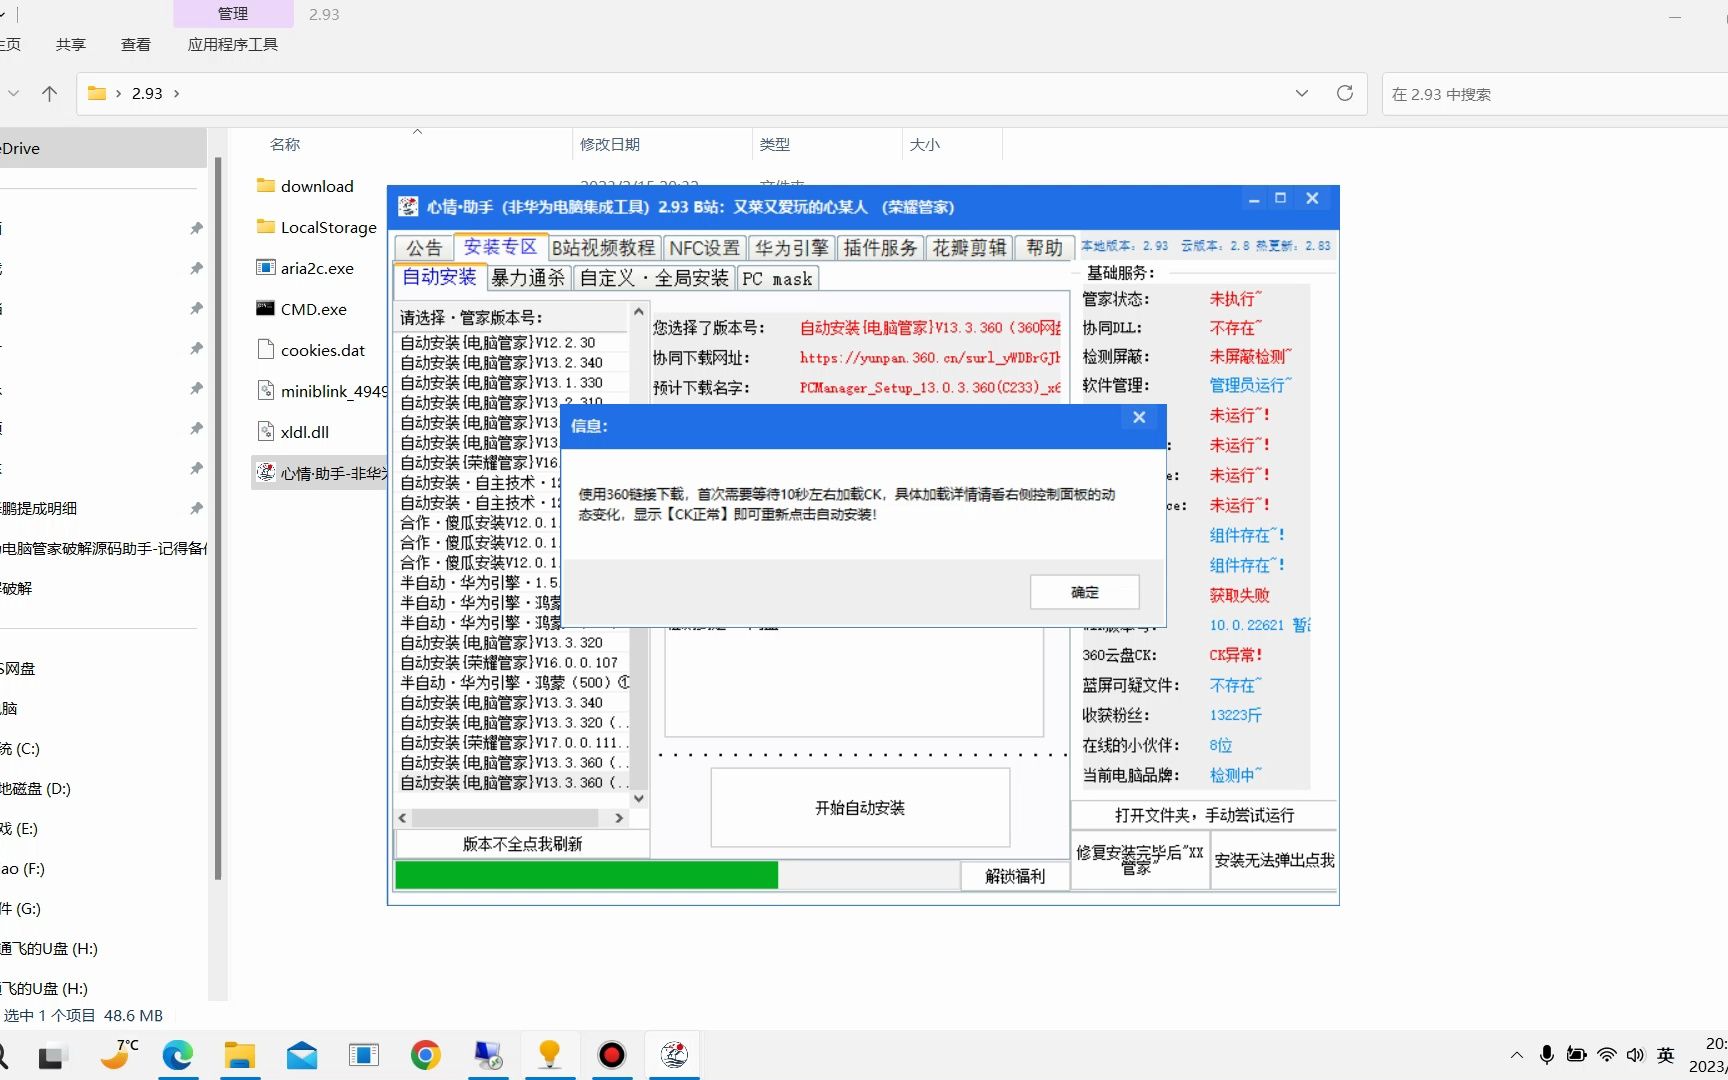Click the volume icon in system tray
Viewport: 1728px width, 1080px height.
point(1635,1055)
